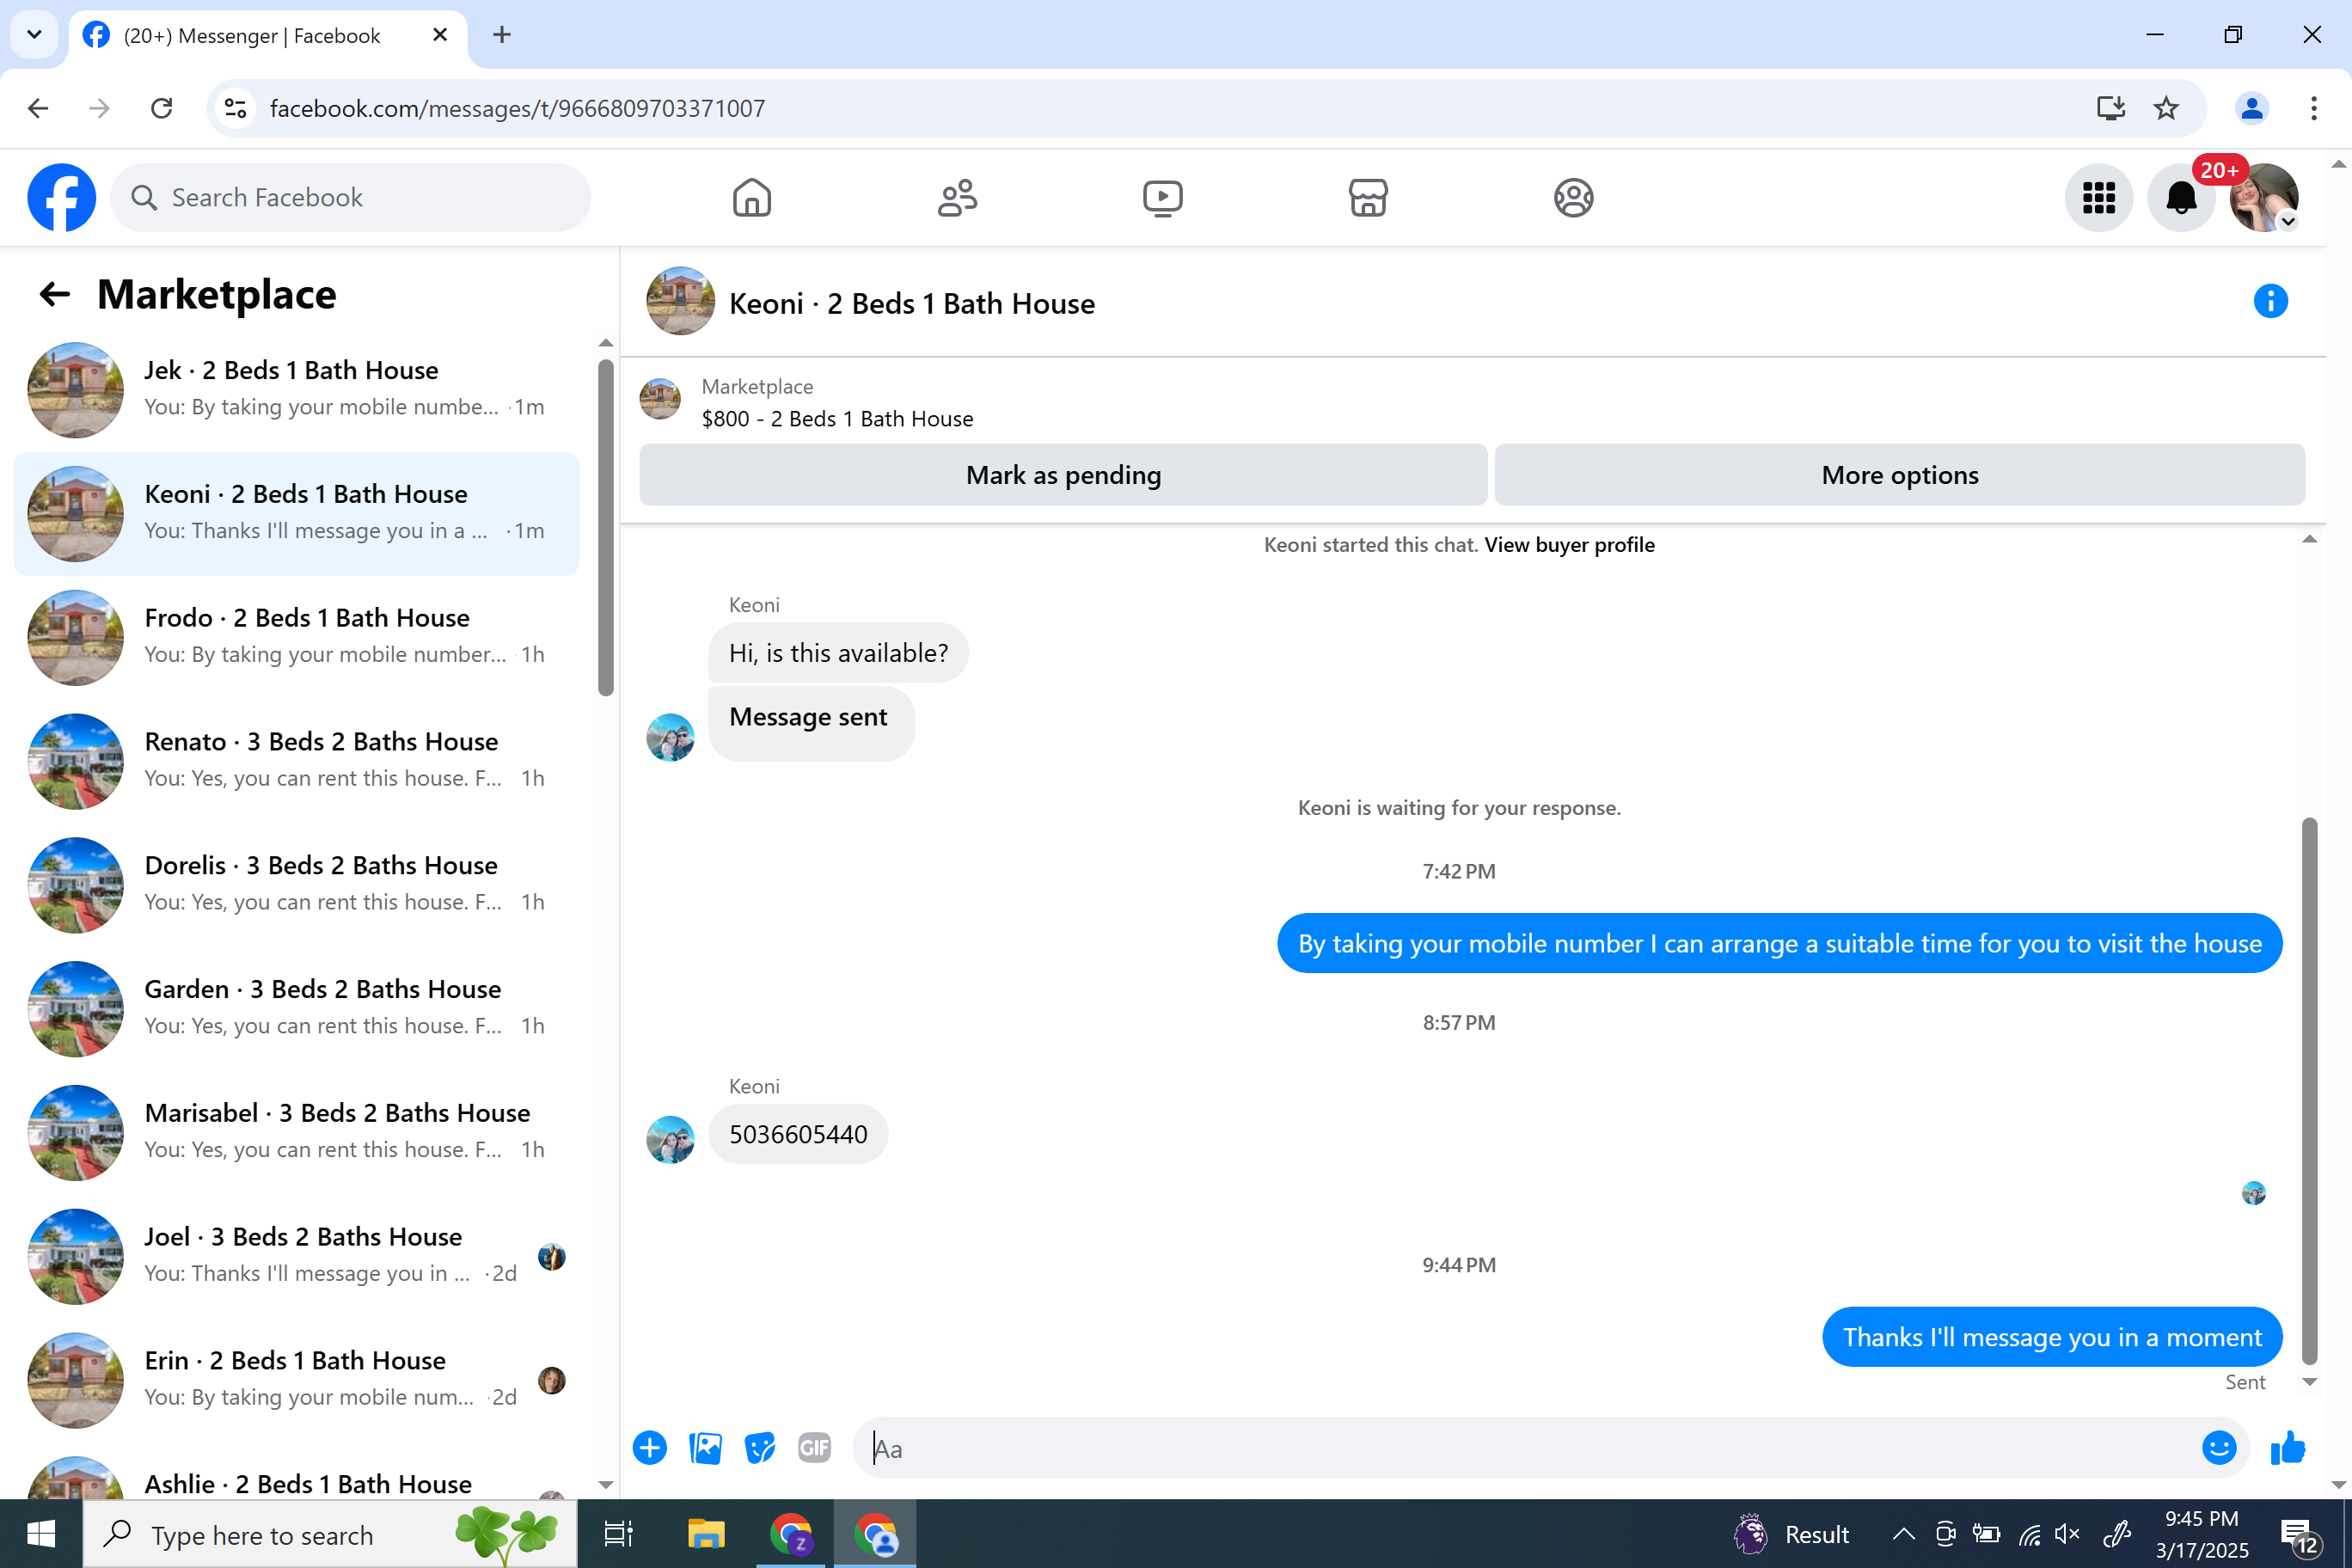Click the chat scrollbar down arrow

pos(2309,1382)
